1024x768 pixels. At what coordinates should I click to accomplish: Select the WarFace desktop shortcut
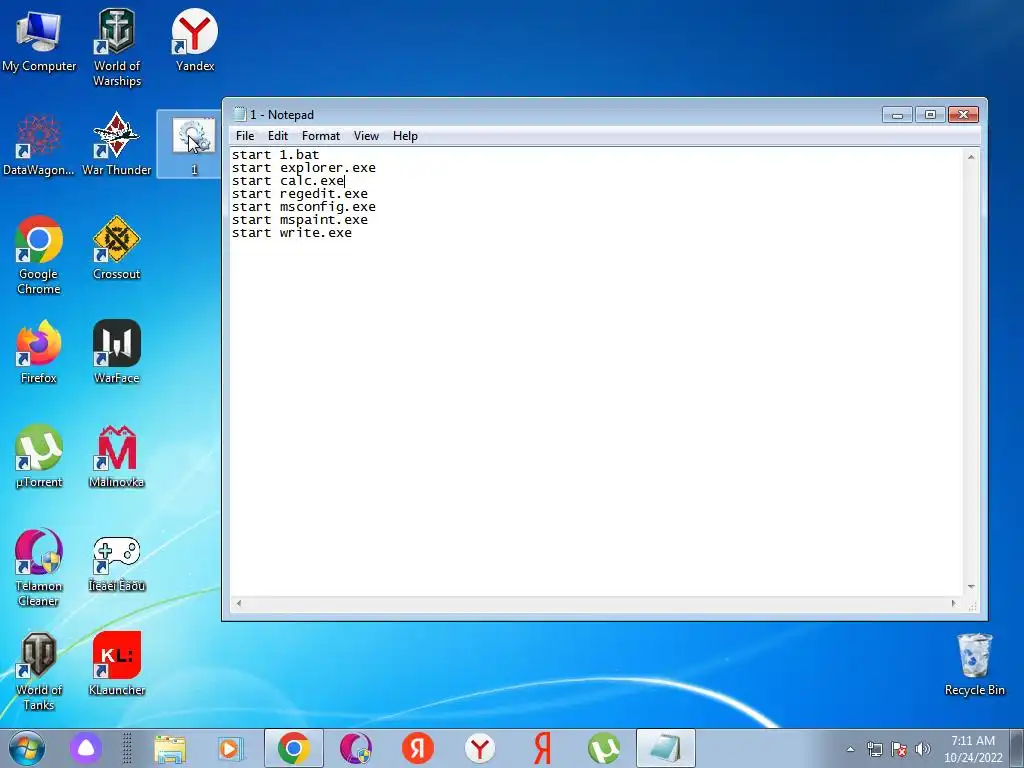point(117,352)
